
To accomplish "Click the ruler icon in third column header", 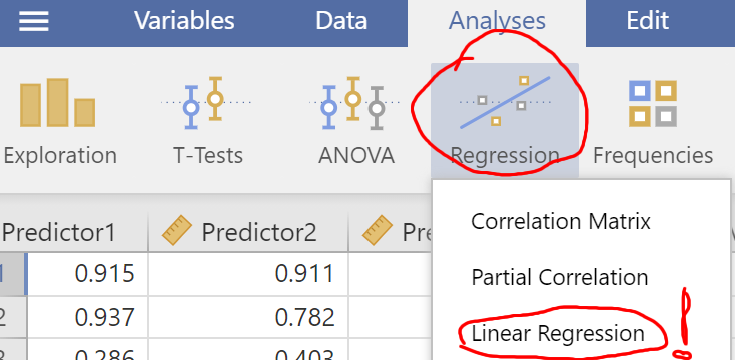I will point(377,230).
